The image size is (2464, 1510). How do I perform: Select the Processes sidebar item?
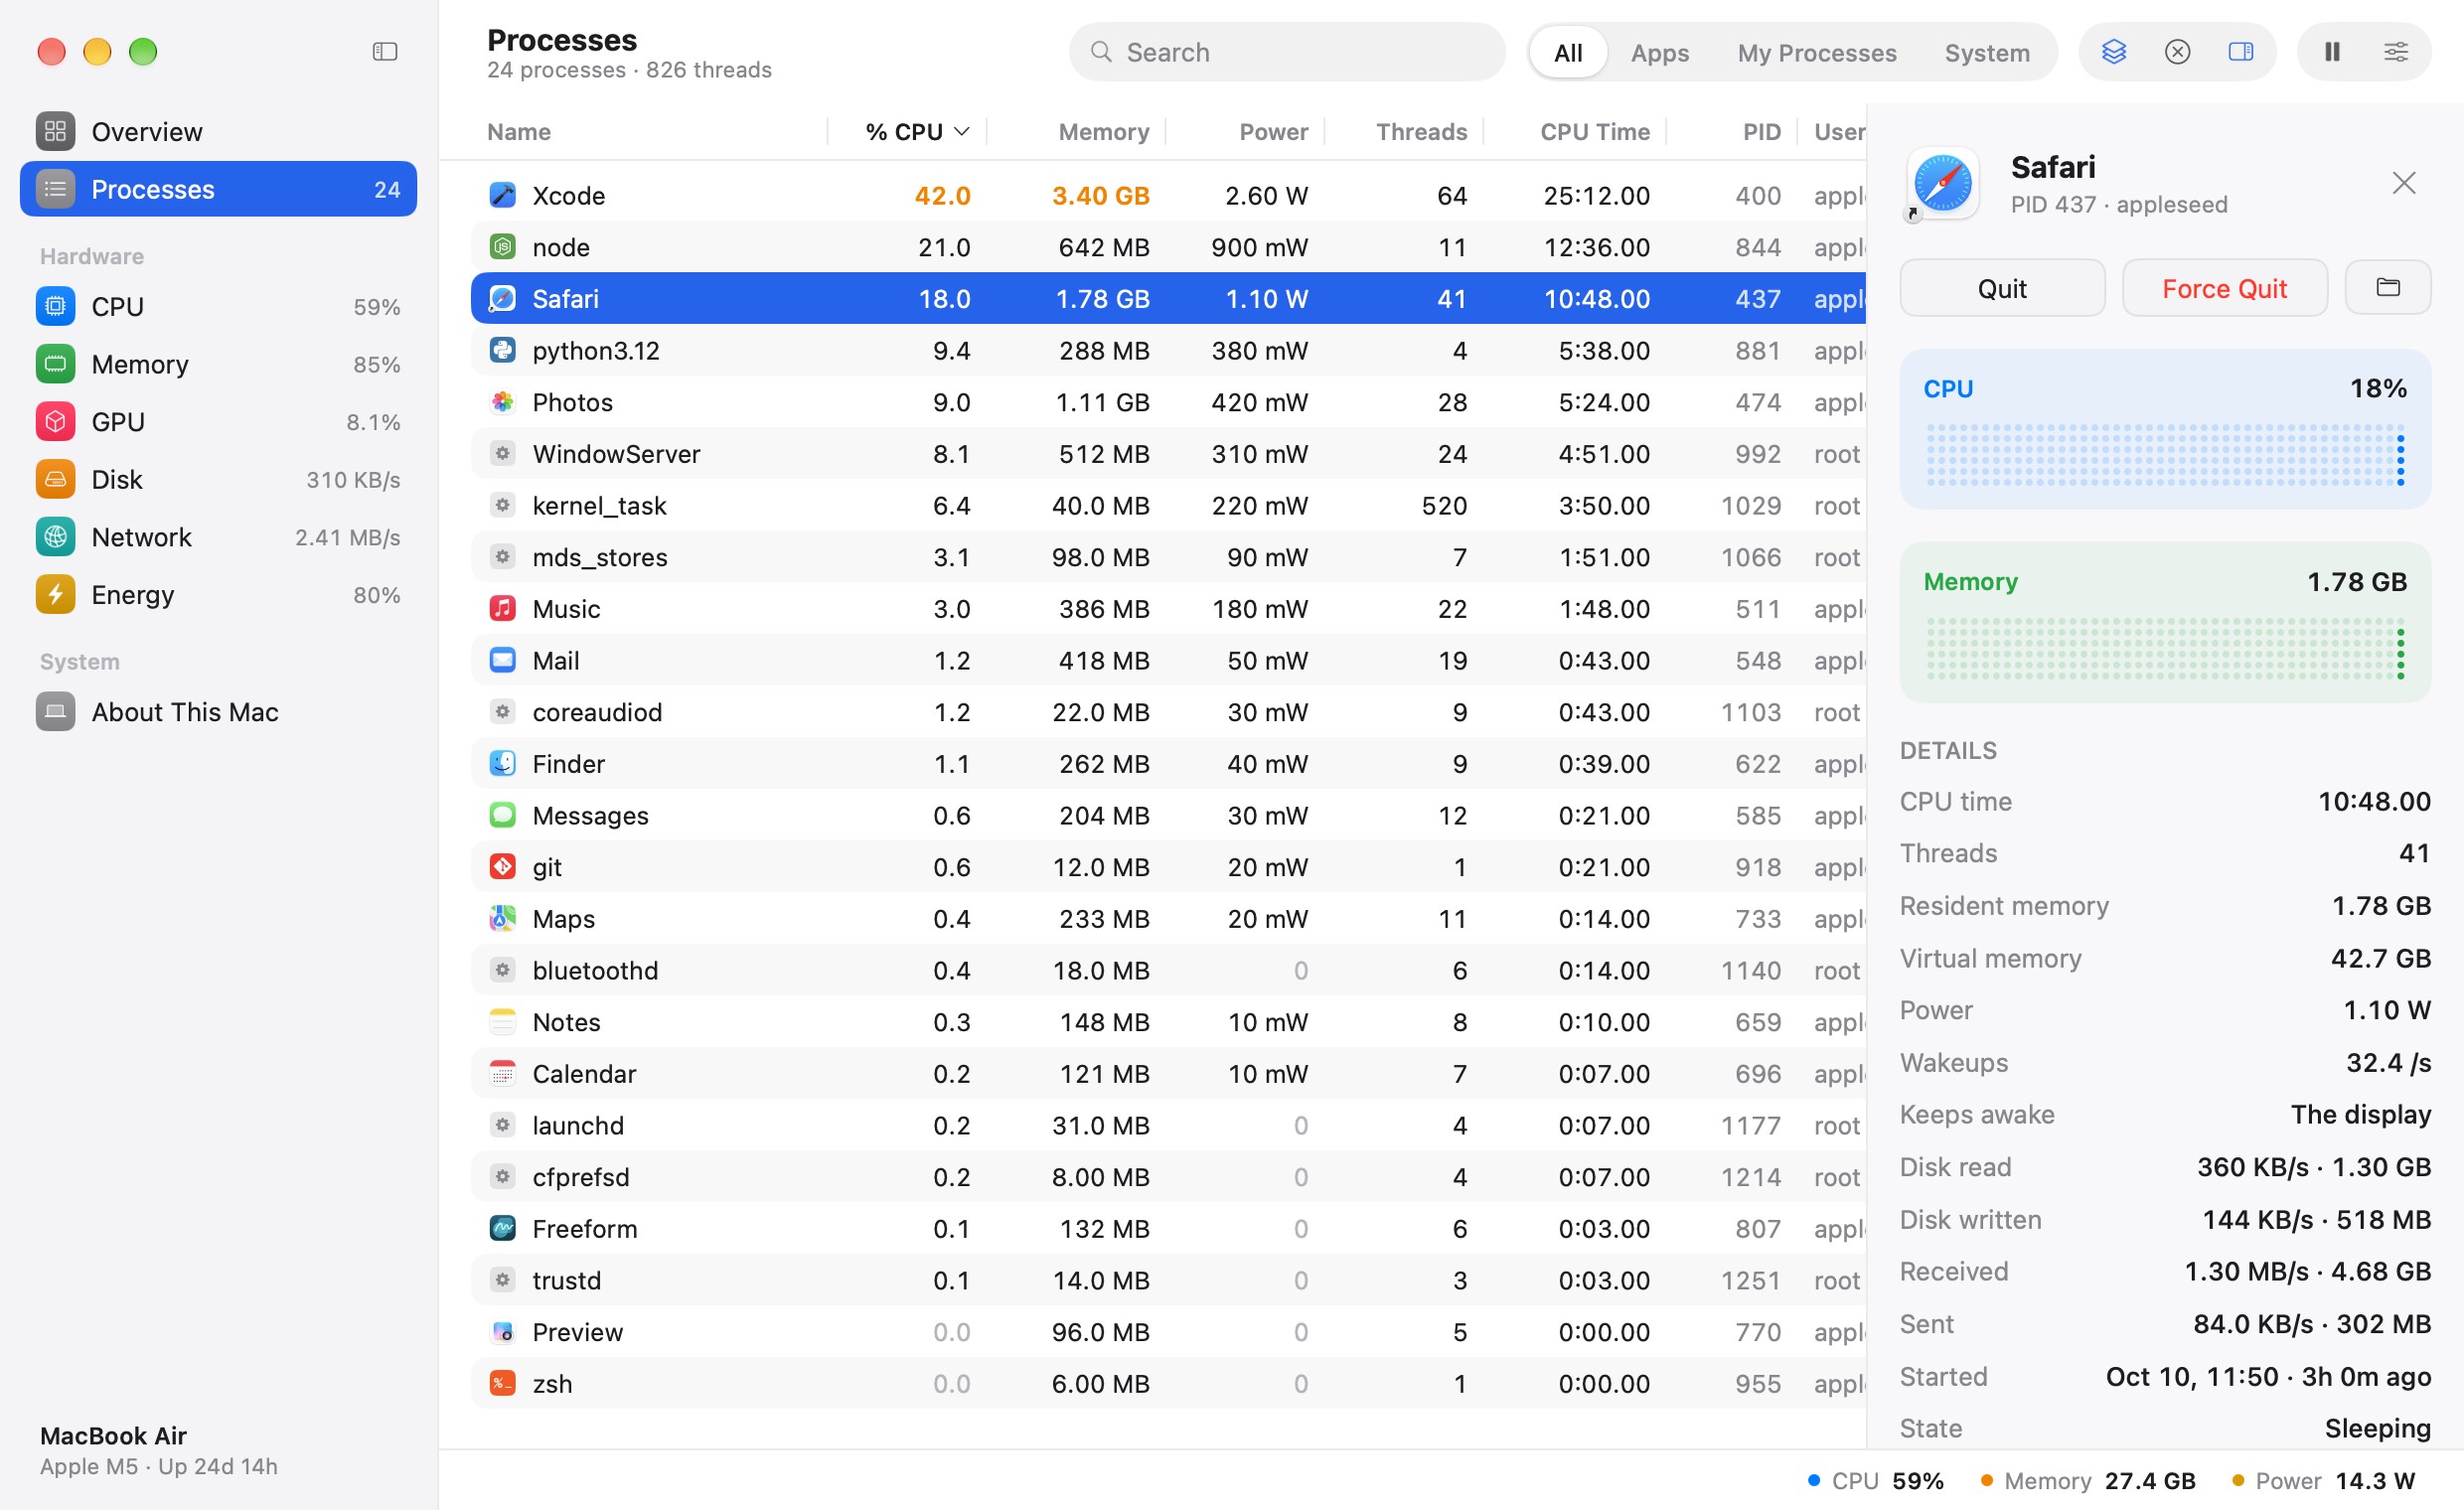click(218, 189)
